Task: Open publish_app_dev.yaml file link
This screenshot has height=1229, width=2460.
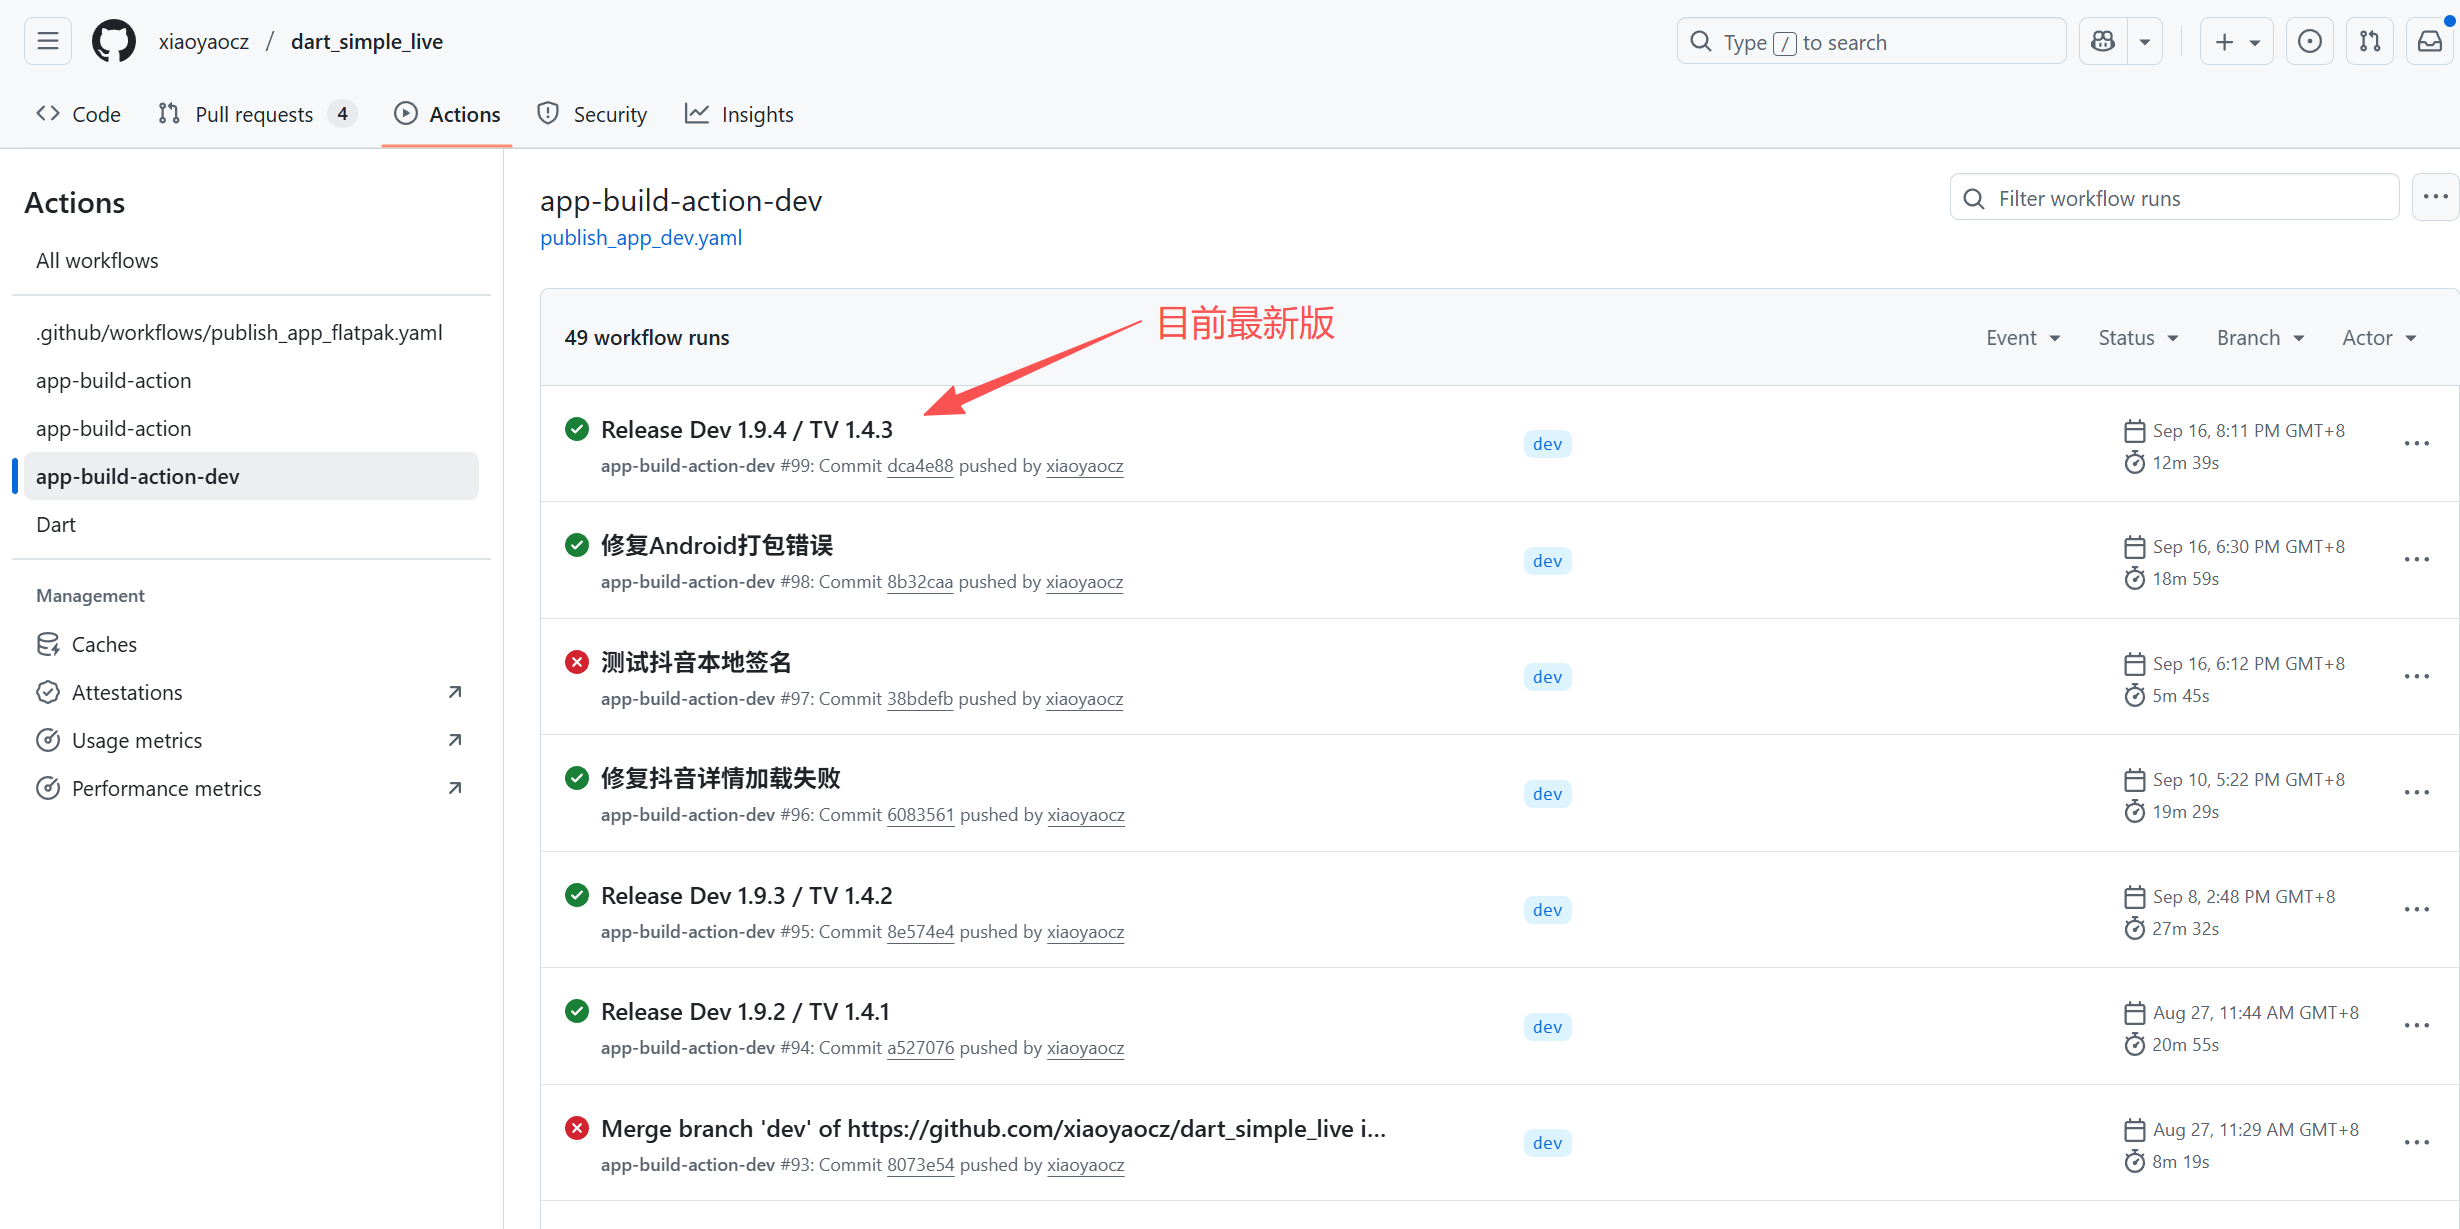Action: (x=641, y=238)
